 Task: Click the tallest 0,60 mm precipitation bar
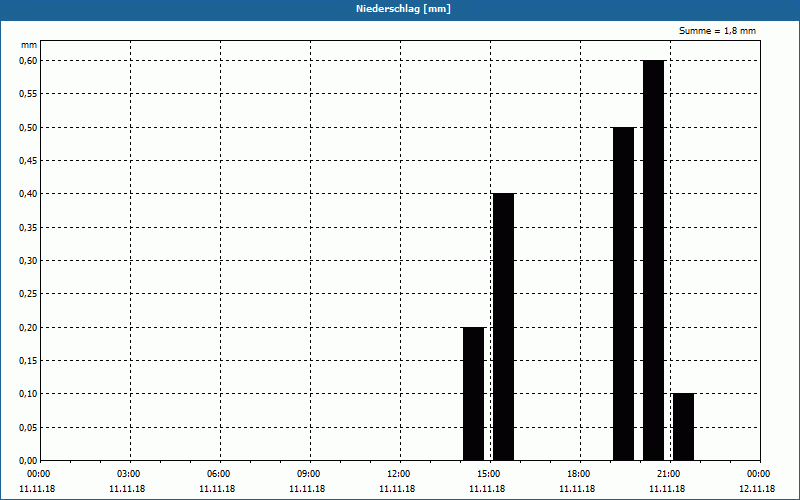coord(654,260)
